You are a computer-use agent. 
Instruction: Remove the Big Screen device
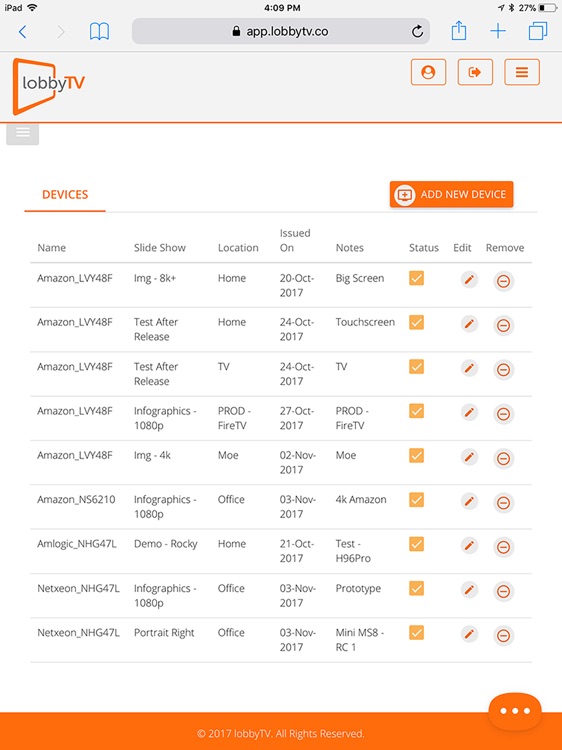point(503,281)
